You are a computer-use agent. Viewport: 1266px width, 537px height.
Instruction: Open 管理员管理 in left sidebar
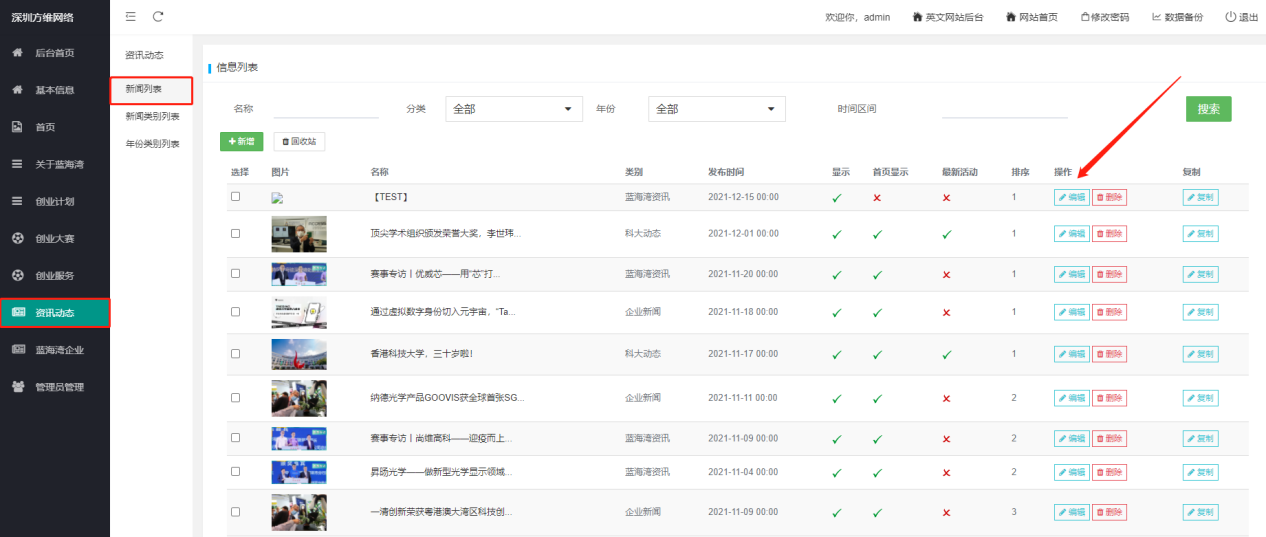coord(60,387)
